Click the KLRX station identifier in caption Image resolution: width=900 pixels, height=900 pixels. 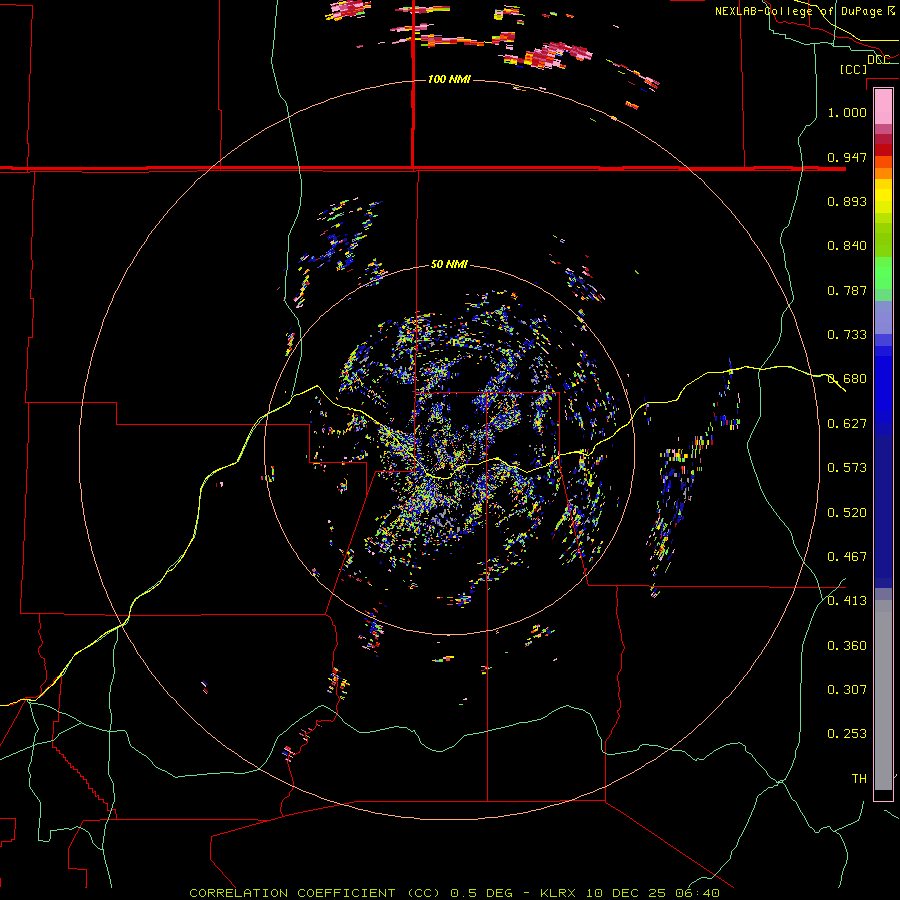point(560,893)
